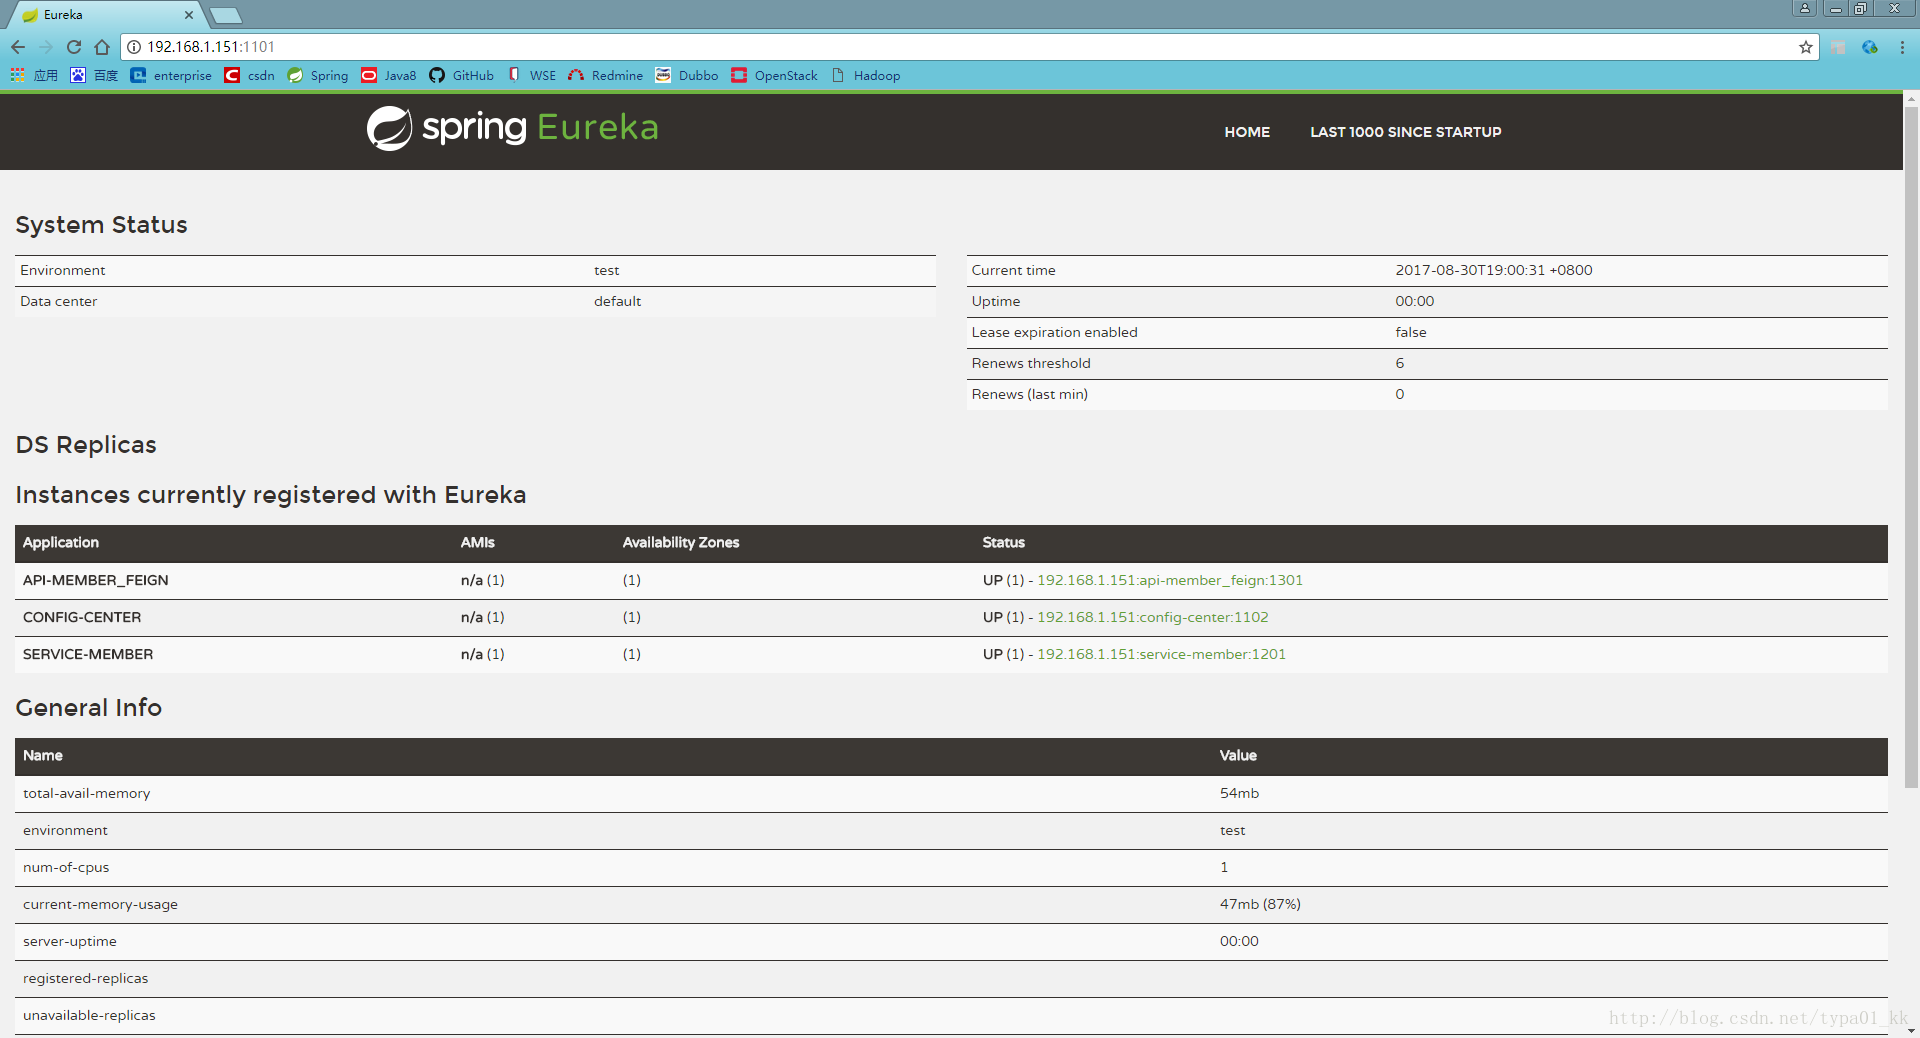Open the Baidu bookmark
The height and width of the screenshot is (1038, 1920).
click(94, 75)
